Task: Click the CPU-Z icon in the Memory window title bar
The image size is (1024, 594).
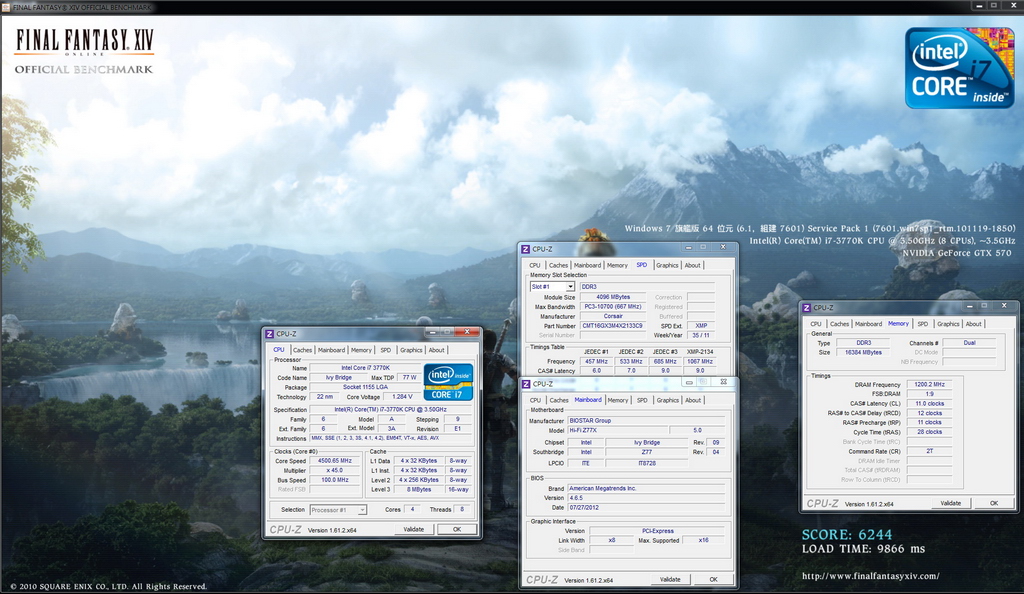Action: [x=807, y=307]
